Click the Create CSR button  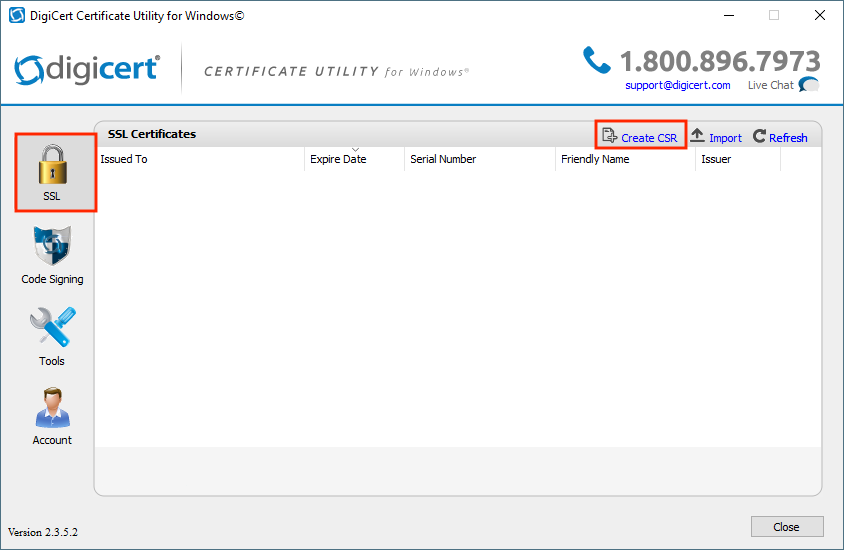coord(640,138)
